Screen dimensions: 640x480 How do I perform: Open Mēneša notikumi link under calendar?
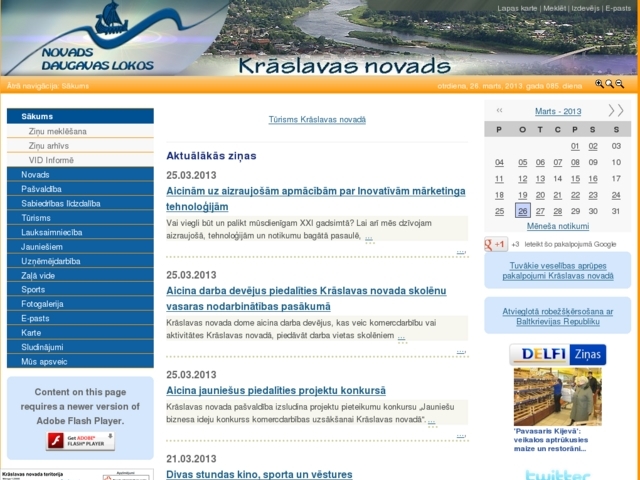[x=557, y=226]
